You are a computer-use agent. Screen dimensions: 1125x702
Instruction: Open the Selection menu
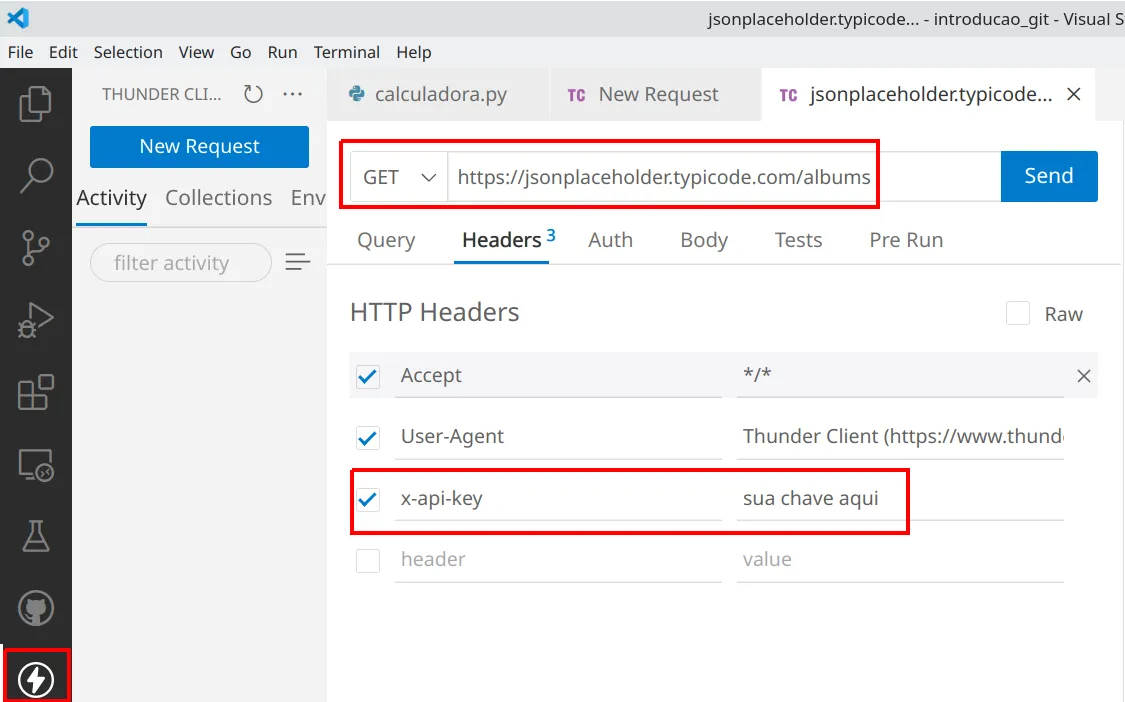pyautogui.click(x=128, y=52)
